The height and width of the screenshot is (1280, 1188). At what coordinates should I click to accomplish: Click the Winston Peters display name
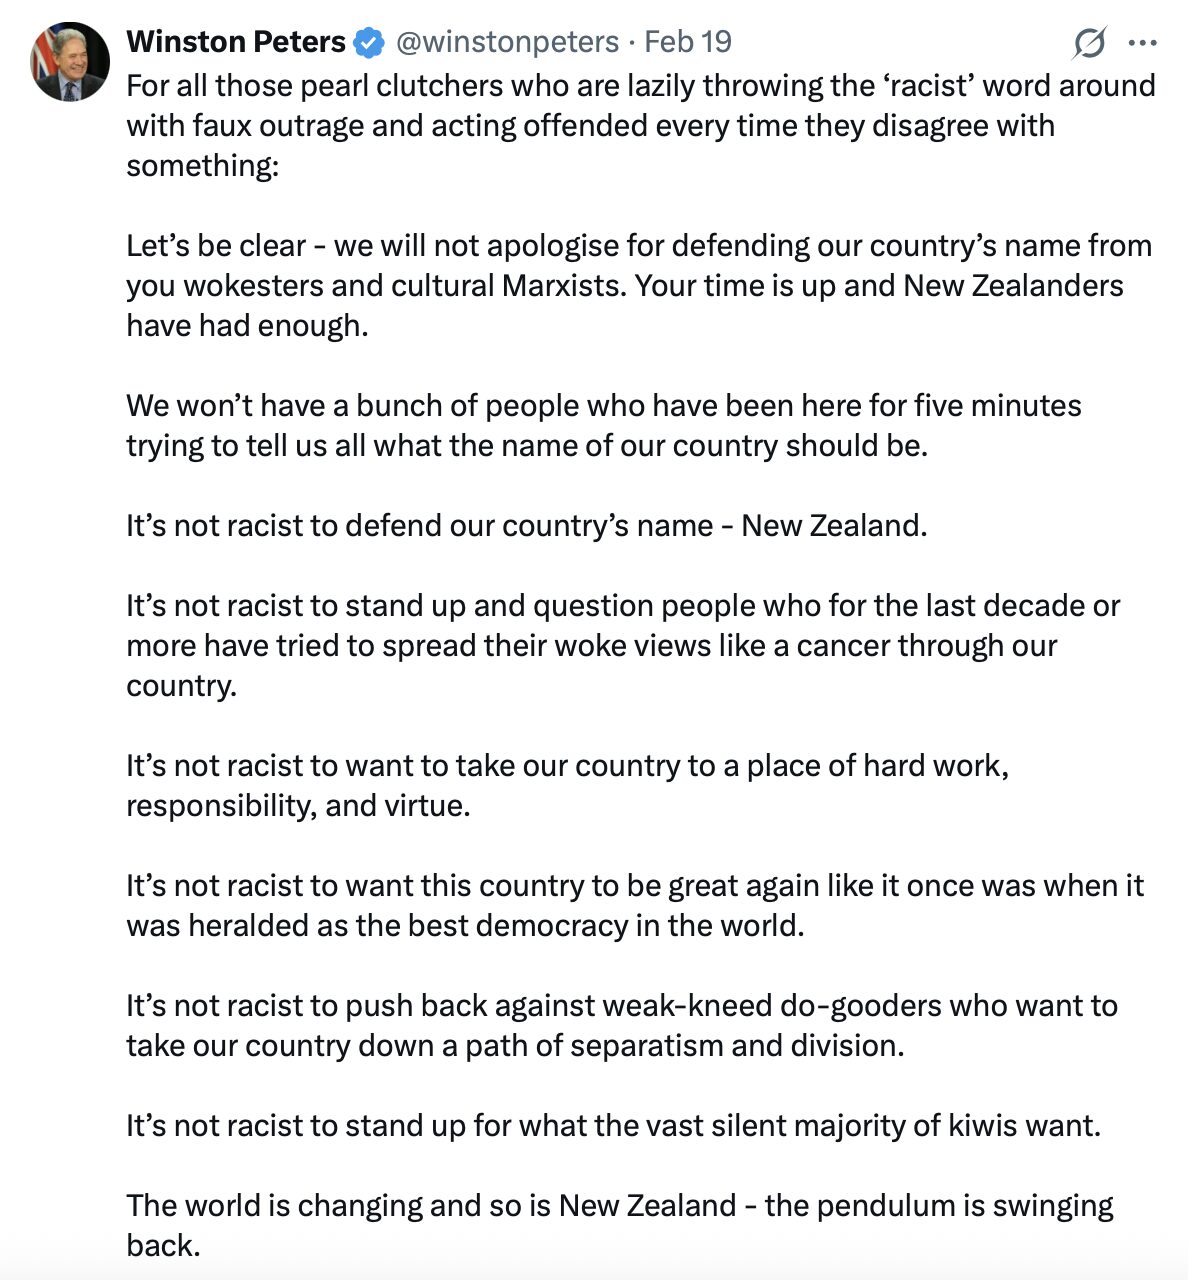236,42
